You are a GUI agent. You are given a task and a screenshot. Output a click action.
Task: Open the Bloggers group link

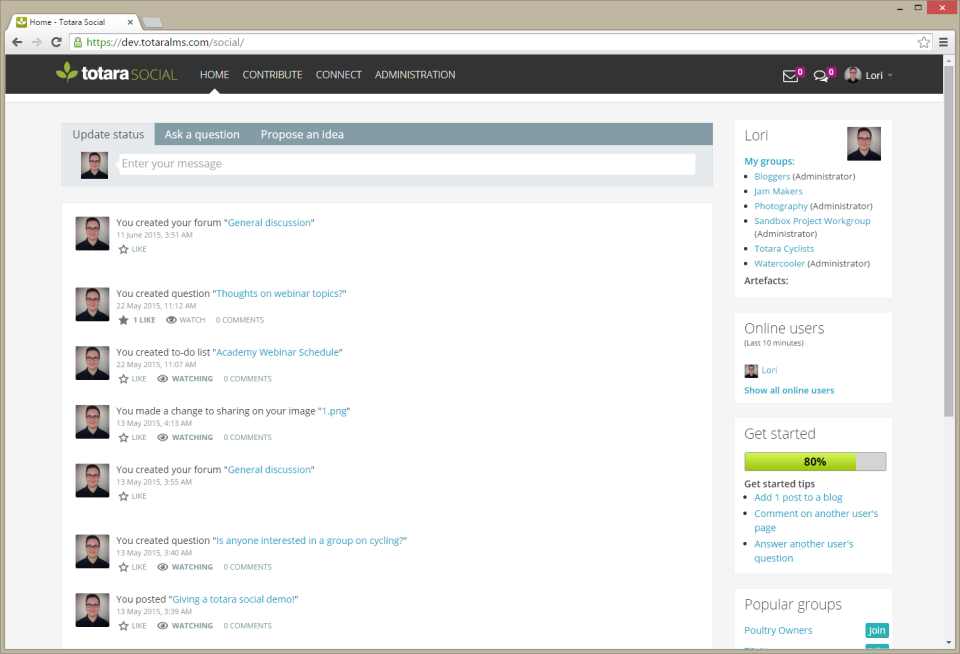(772, 177)
